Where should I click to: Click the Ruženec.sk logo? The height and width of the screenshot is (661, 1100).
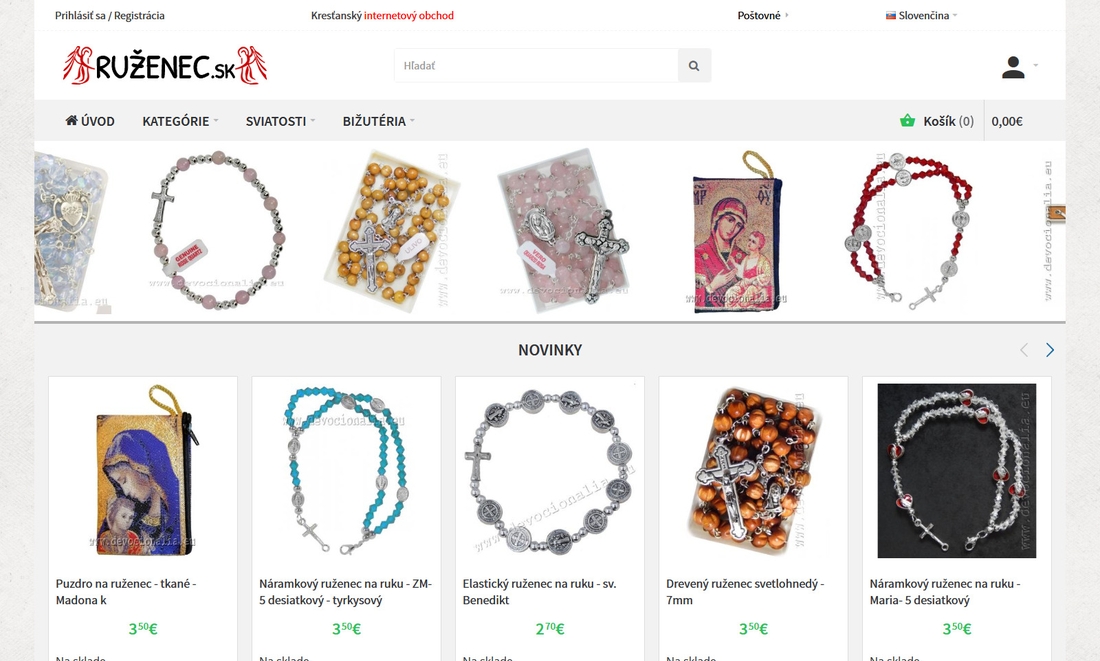(x=165, y=66)
